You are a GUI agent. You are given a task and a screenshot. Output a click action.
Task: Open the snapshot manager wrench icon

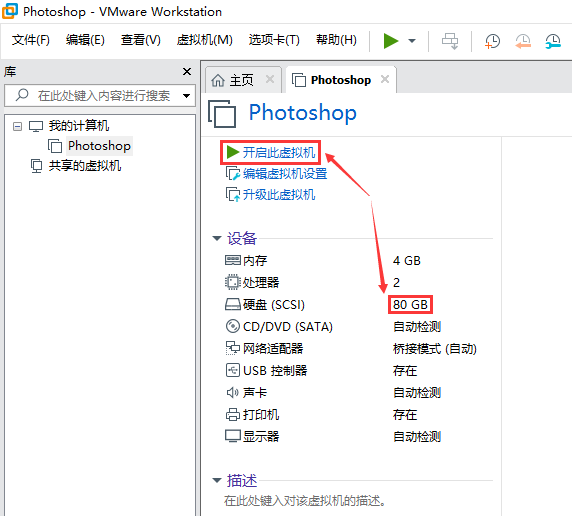tap(553, 41)
